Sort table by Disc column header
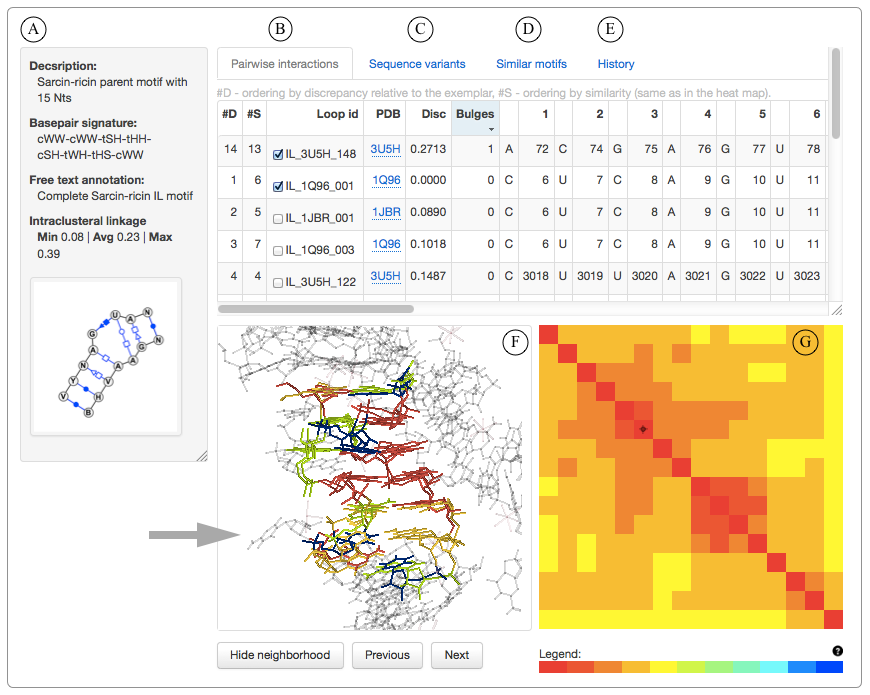Screen dimensions: 870x695 [x=433, y=114]
